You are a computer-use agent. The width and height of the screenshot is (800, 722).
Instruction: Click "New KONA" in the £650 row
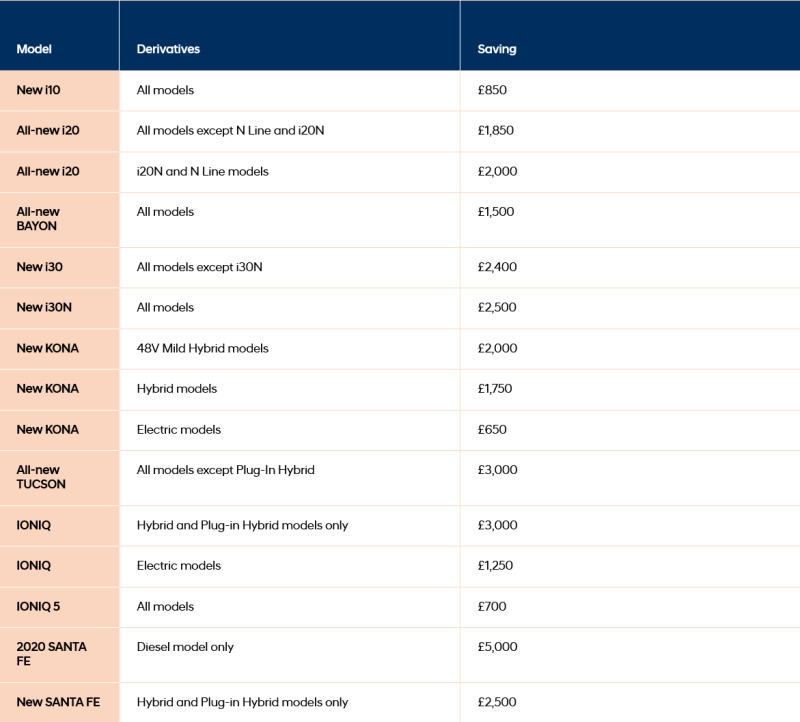click(47, 429)
